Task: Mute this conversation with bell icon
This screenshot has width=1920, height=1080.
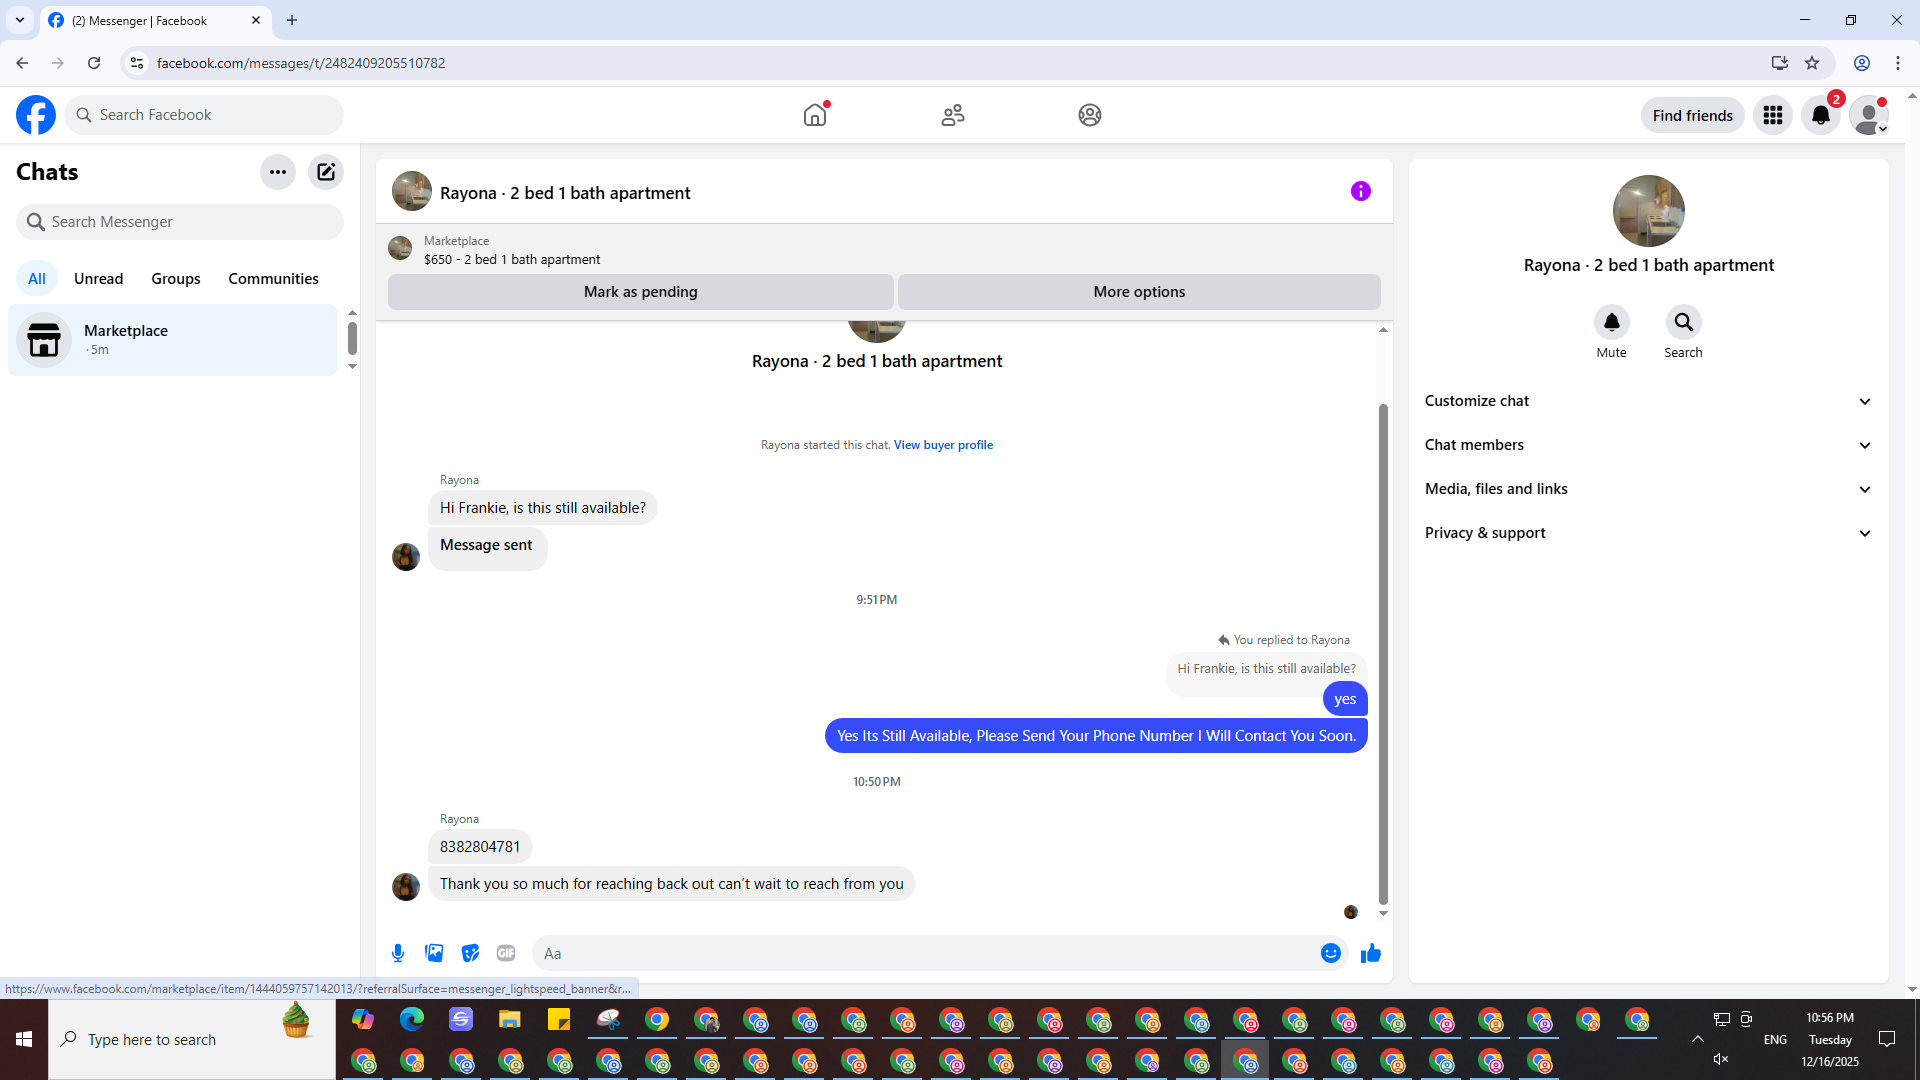Action: [x=1612, y=322]
